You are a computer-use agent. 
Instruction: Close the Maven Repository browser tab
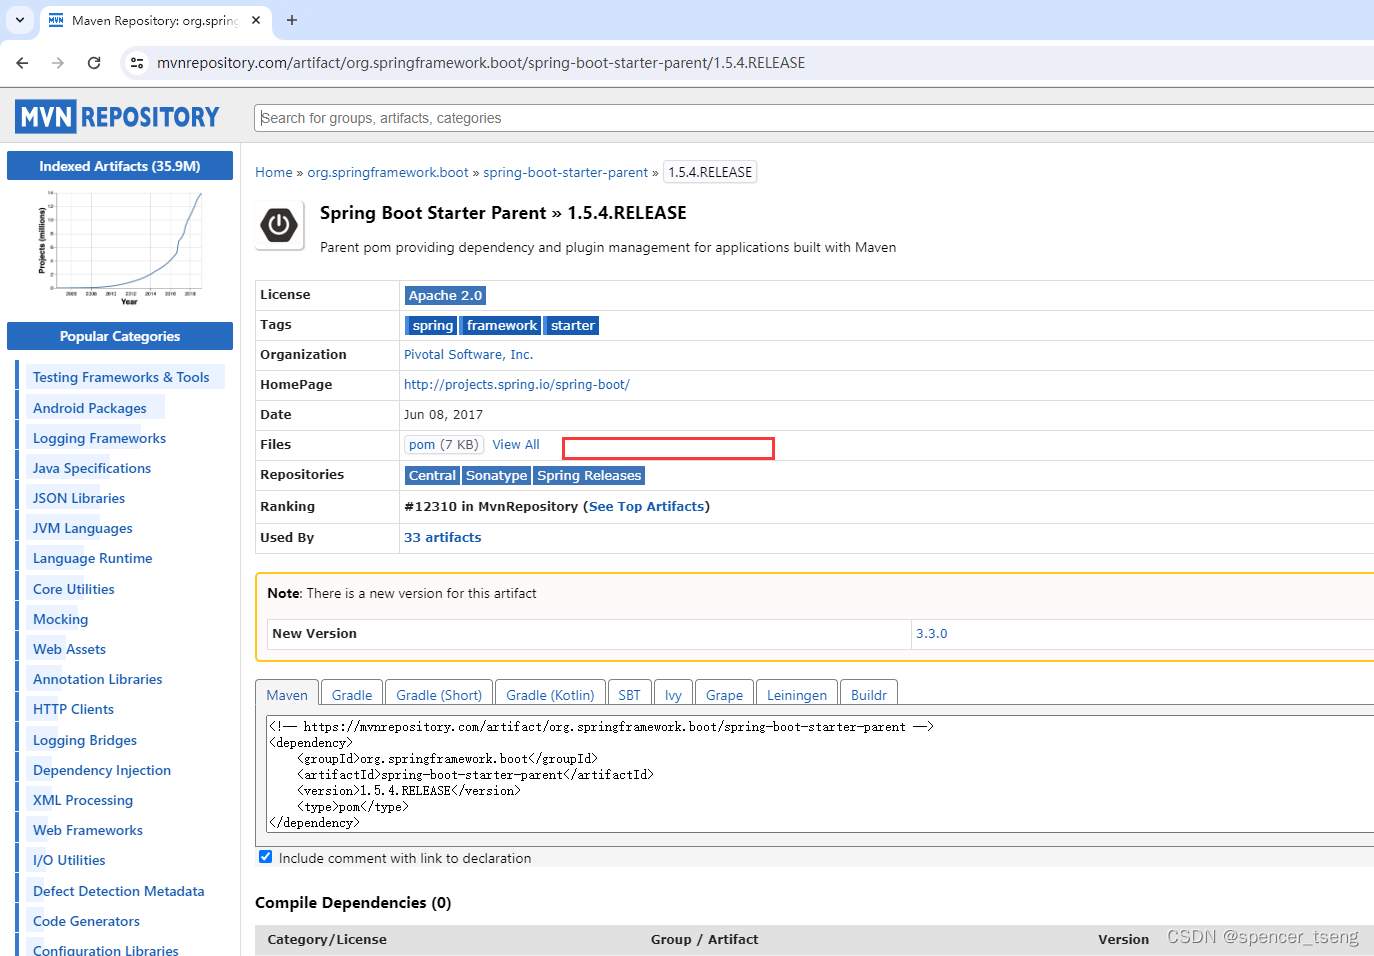click(x=256, y=20)
